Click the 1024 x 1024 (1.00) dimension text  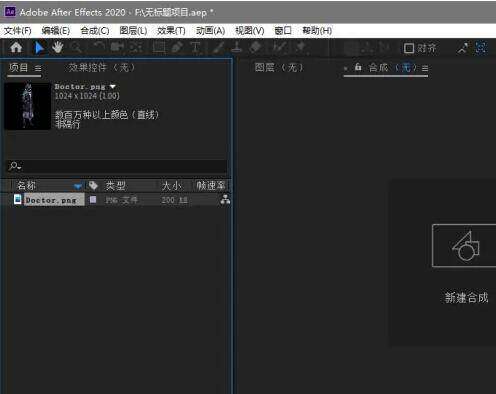pos(87,96)
